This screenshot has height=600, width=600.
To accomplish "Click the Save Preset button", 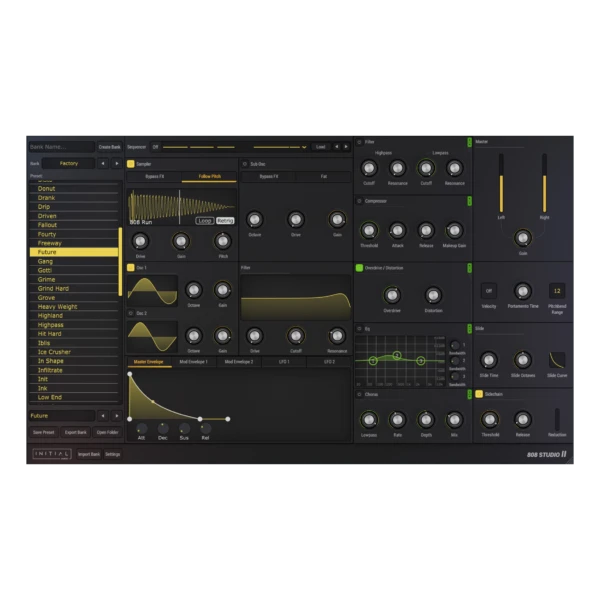I will [42, 432].
